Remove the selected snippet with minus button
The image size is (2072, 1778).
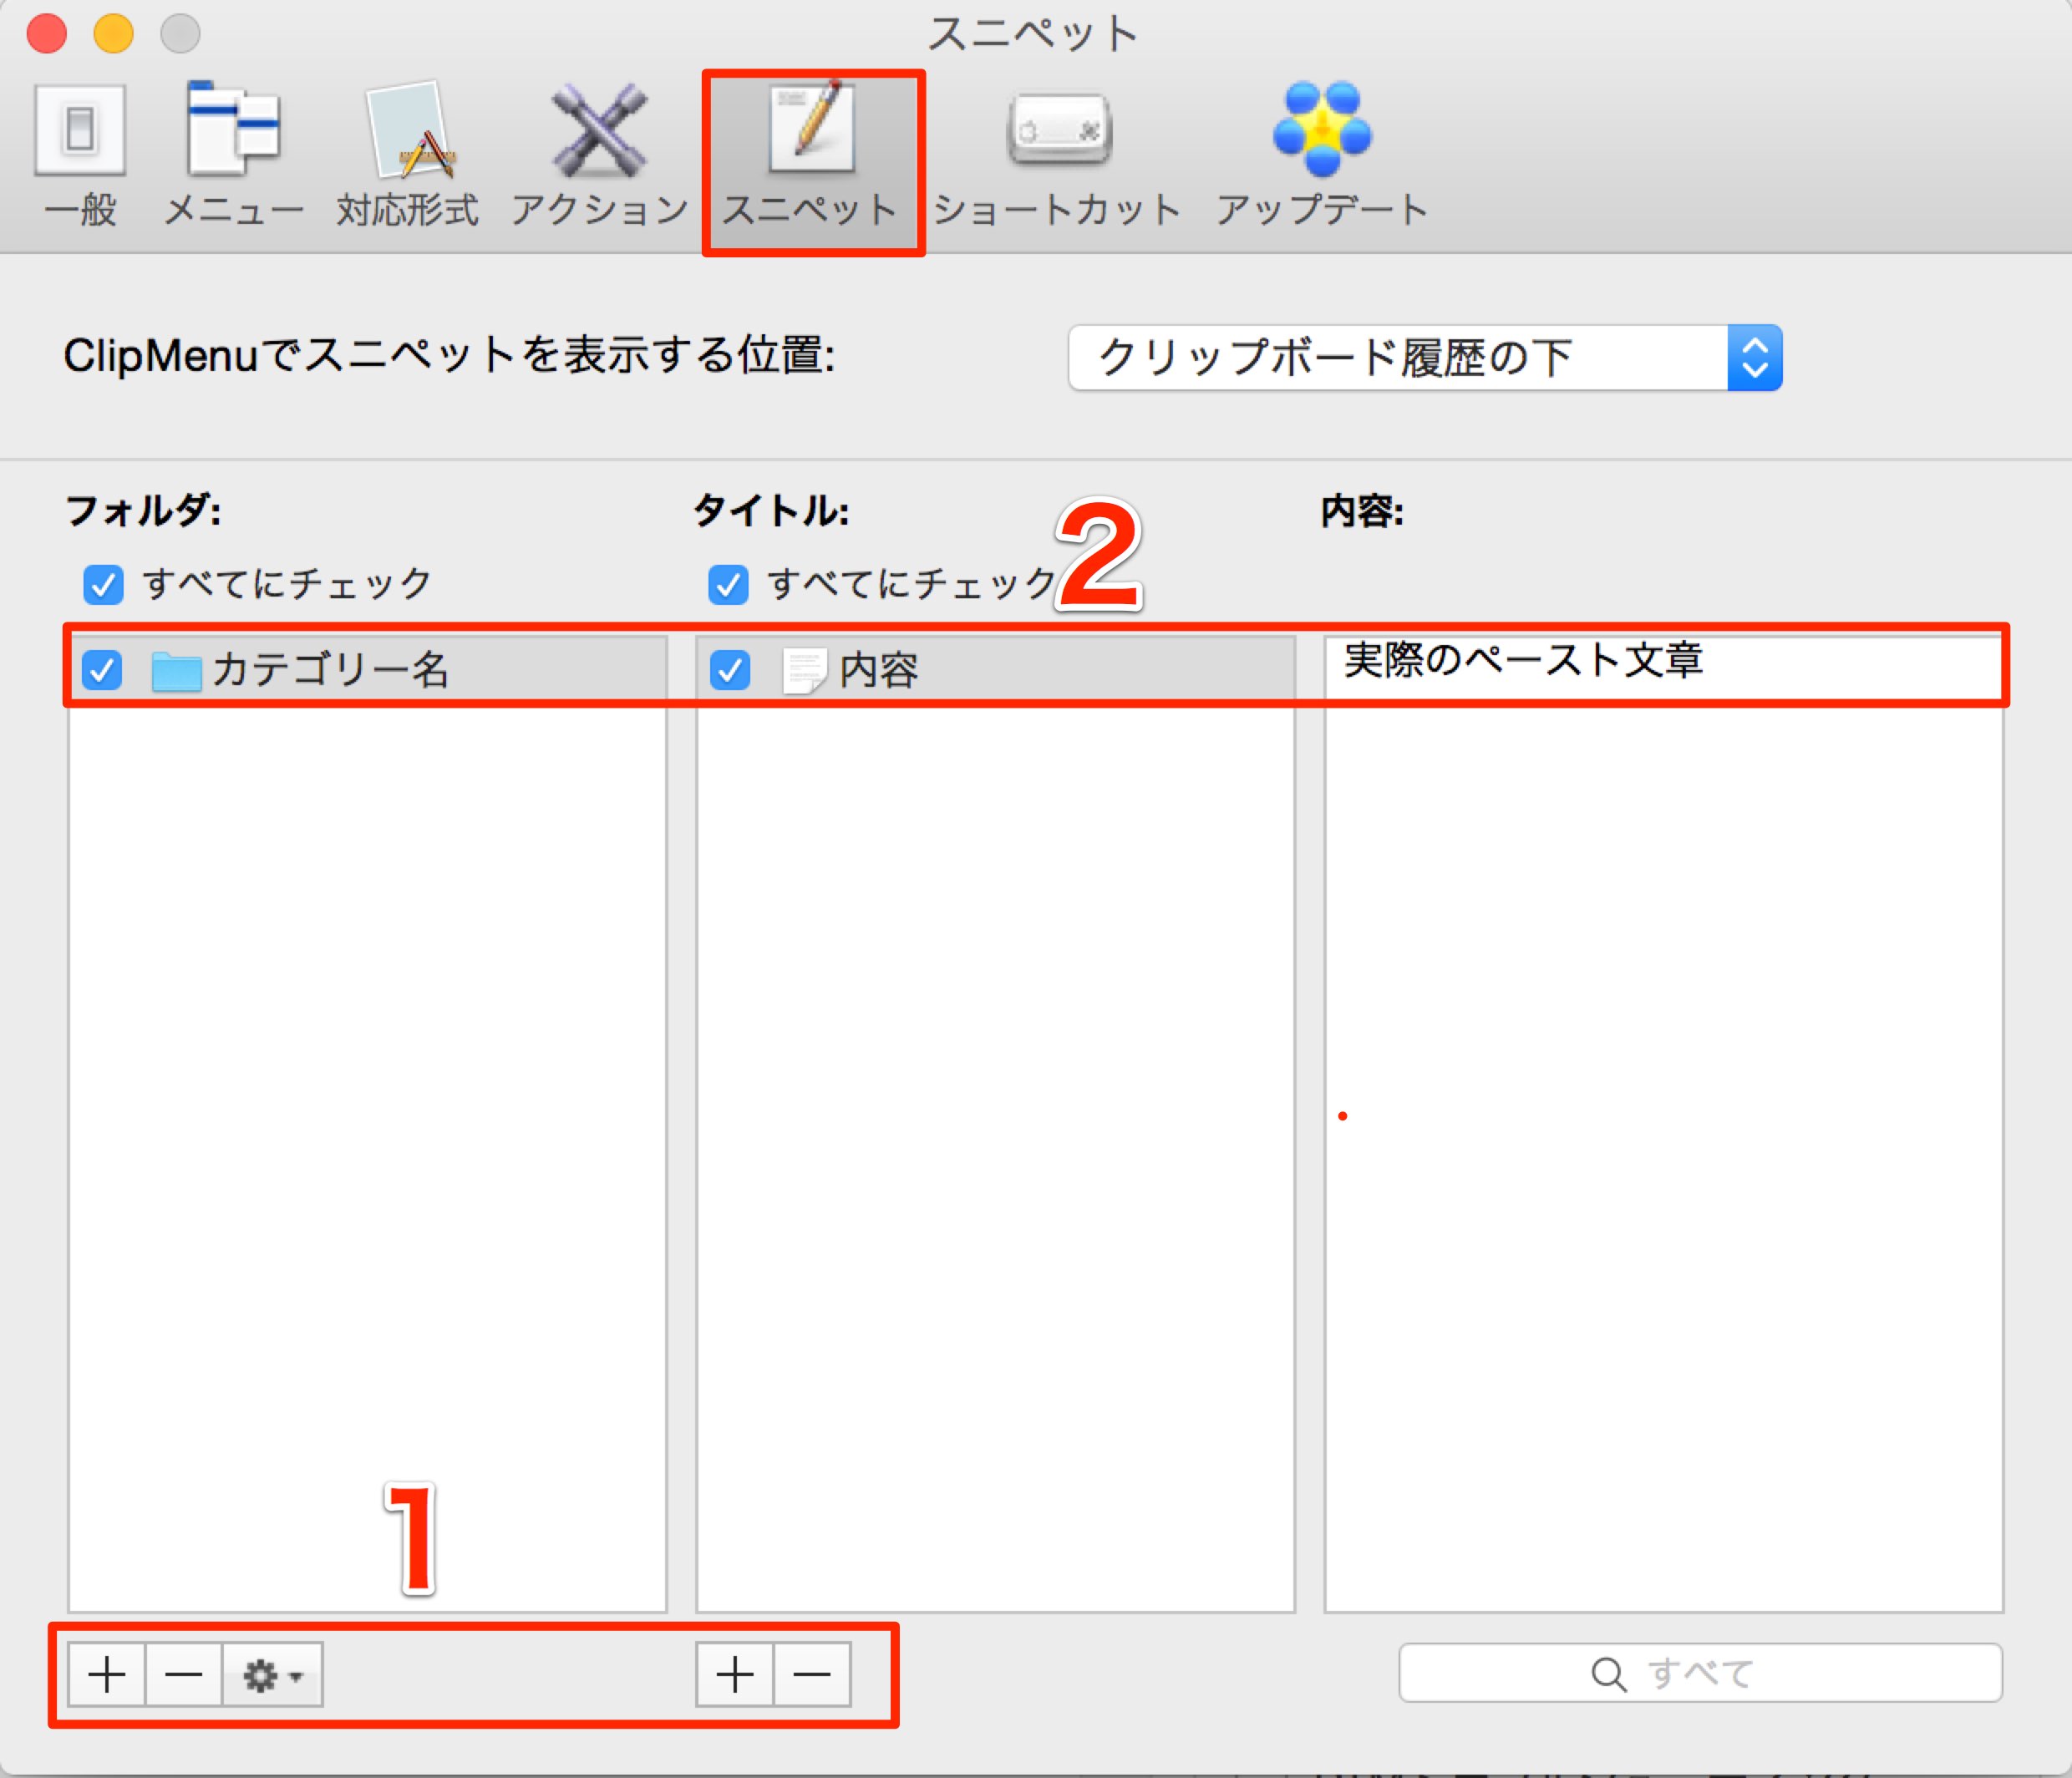pos(812,1675)
